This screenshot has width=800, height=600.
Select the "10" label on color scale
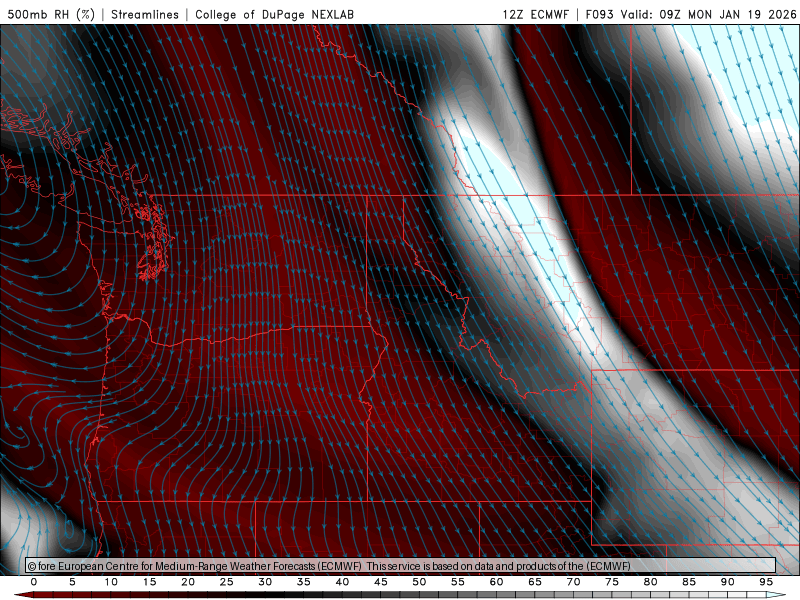click(x=111, y=582)
